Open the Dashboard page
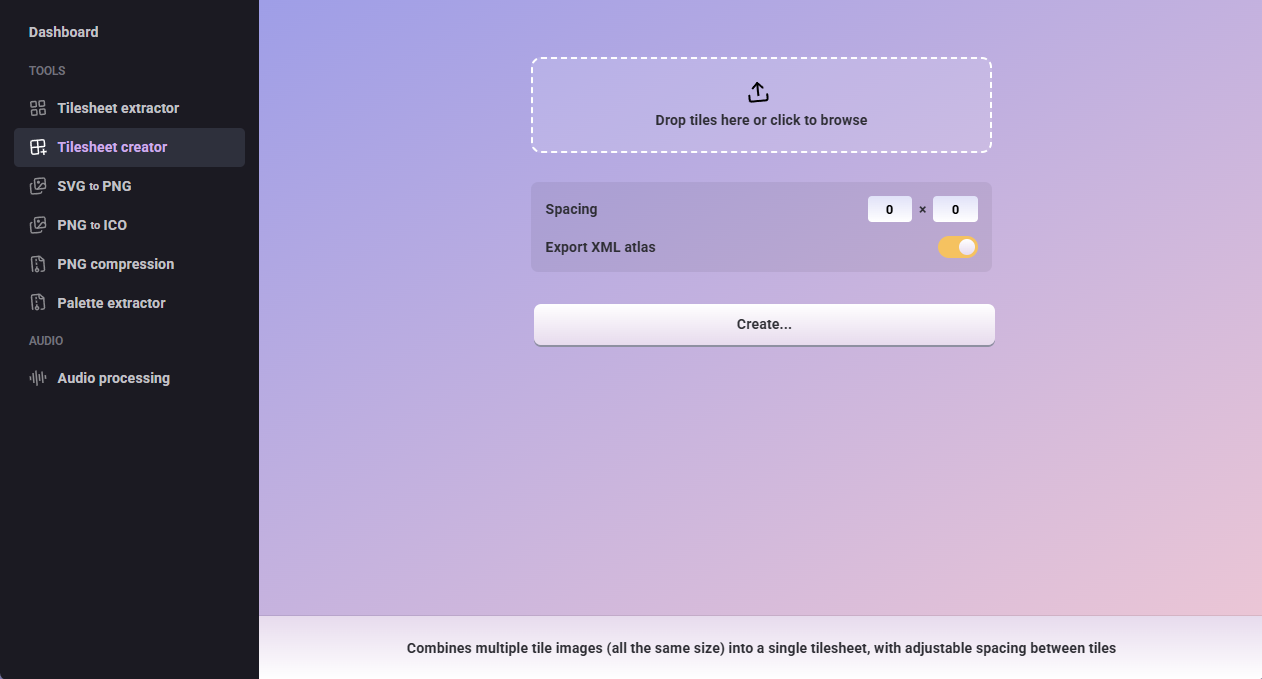Screen dimensions: 1262x679 63,32
